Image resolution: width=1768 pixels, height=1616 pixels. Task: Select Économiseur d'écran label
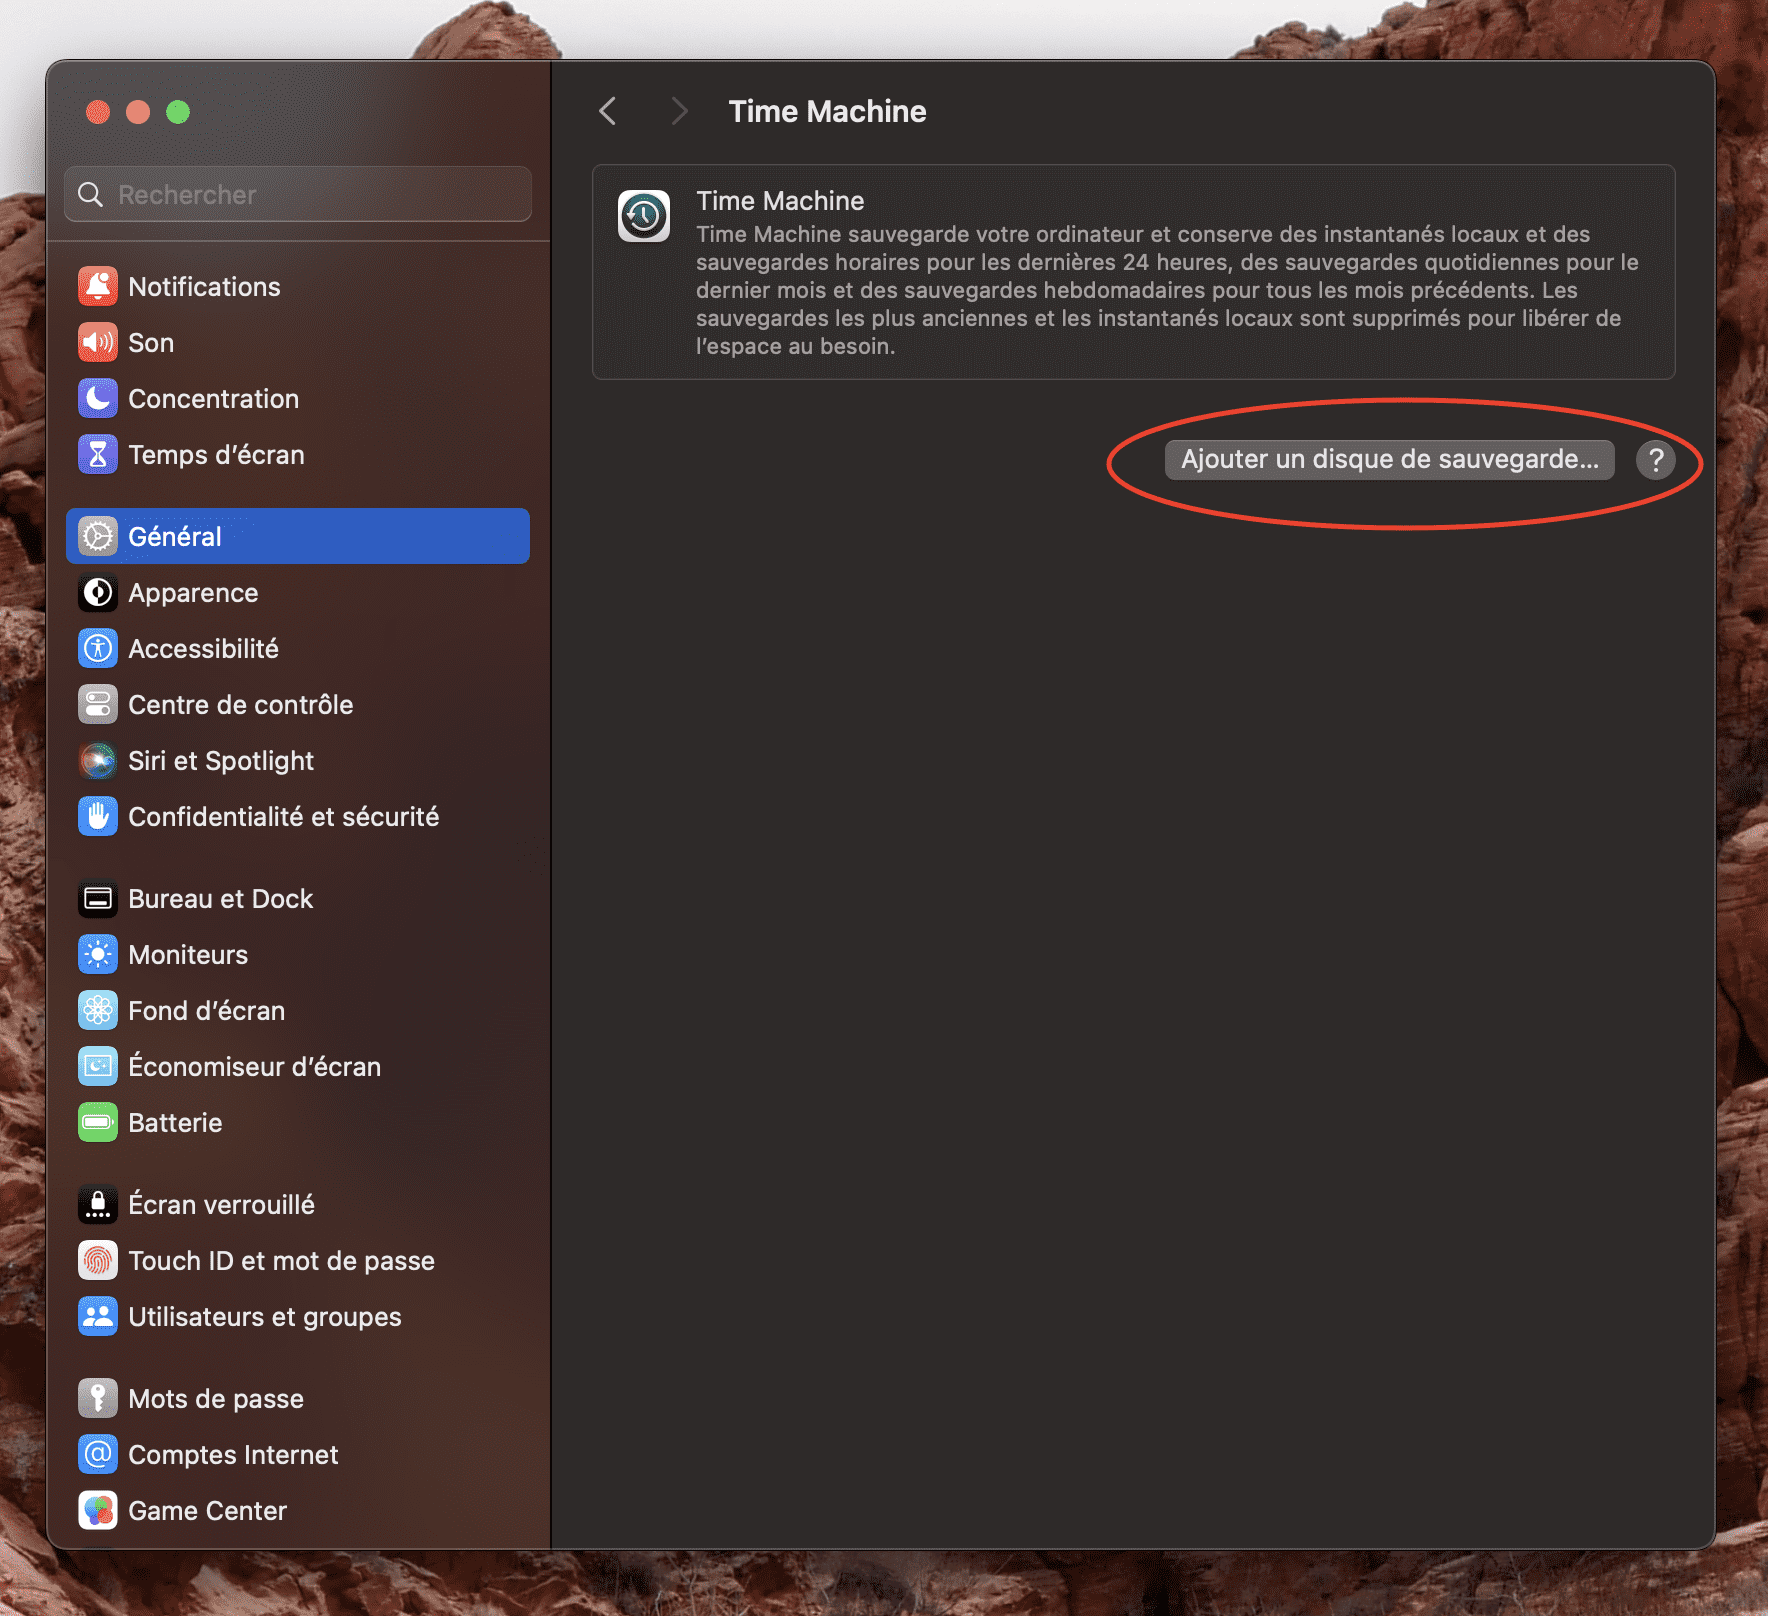pos(255,1067)
